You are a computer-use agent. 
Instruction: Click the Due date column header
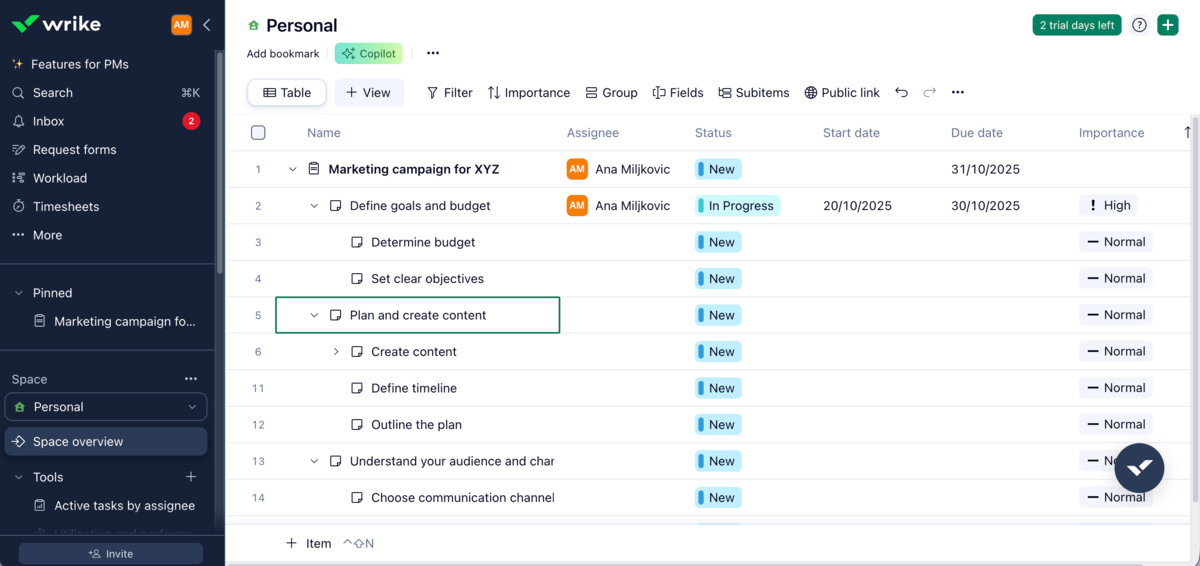click(x=977, y=133)
